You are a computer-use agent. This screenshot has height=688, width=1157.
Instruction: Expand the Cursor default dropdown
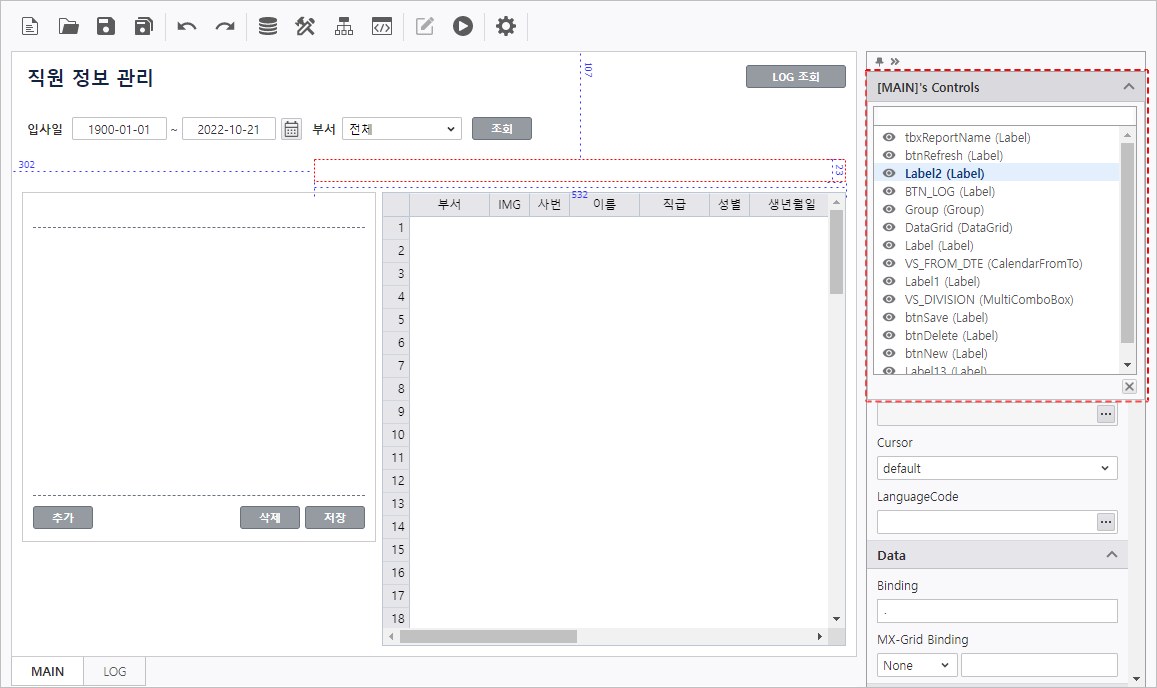pos(997,468)
